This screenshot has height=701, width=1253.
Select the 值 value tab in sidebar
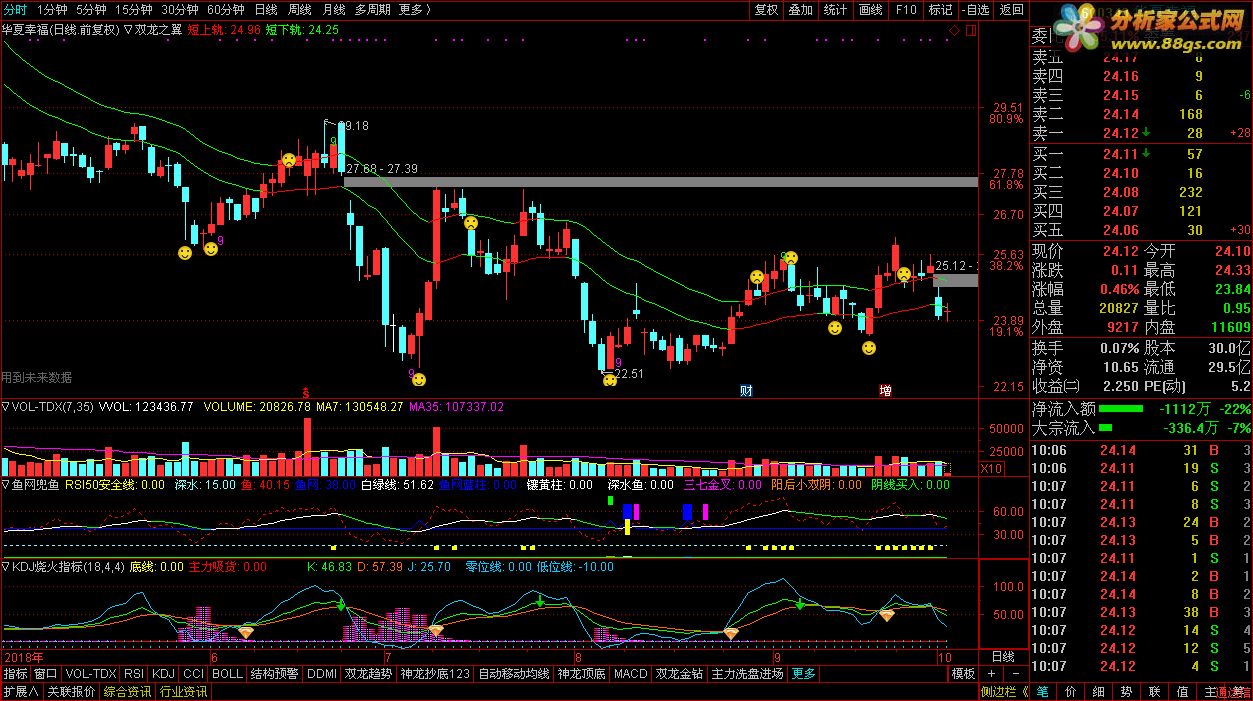point(1183,691)
